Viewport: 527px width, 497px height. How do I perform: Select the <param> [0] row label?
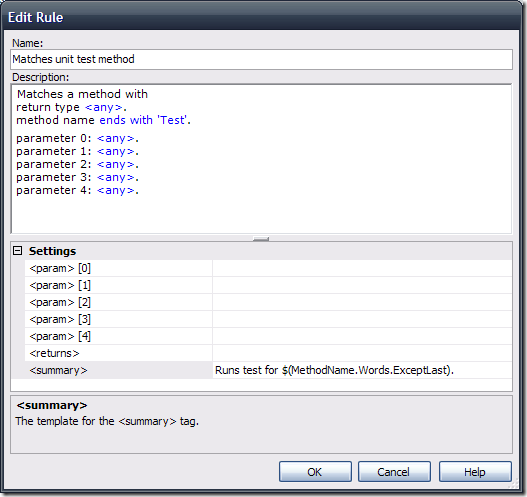pyautogui.click(x=118, y=268)
